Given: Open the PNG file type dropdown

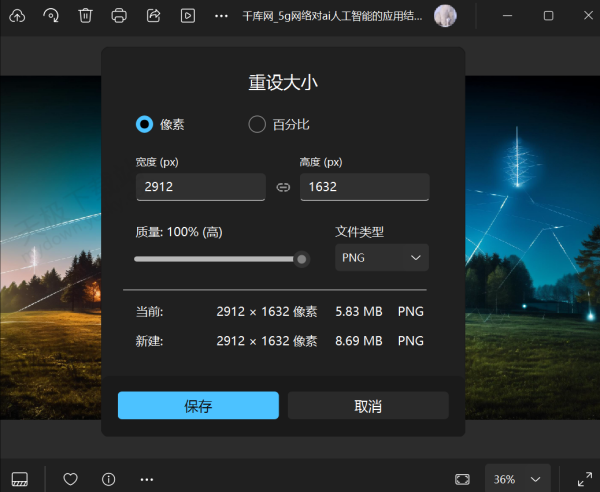Looking at the screenshot, I should (382, 257).
